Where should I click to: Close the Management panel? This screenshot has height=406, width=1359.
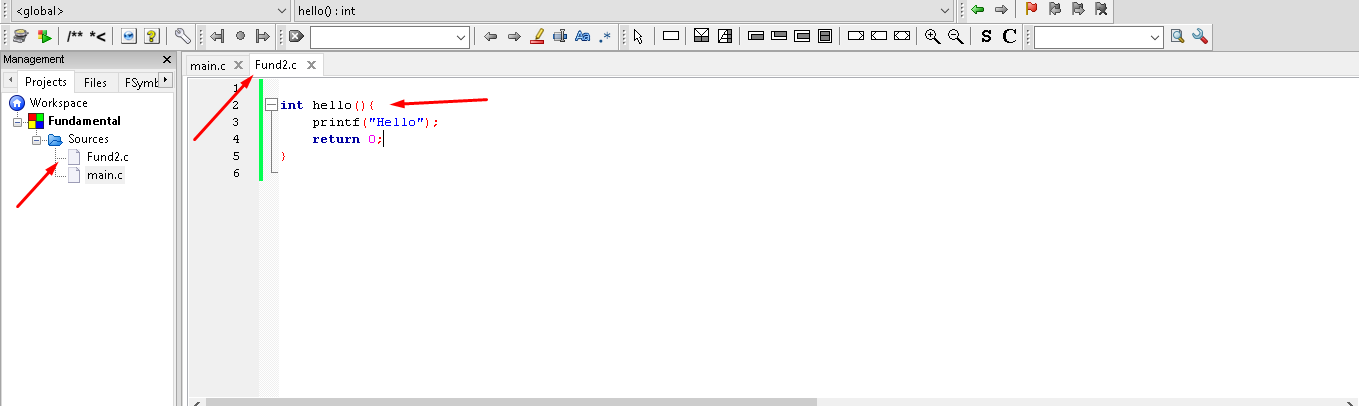click(x=167, y=59)
